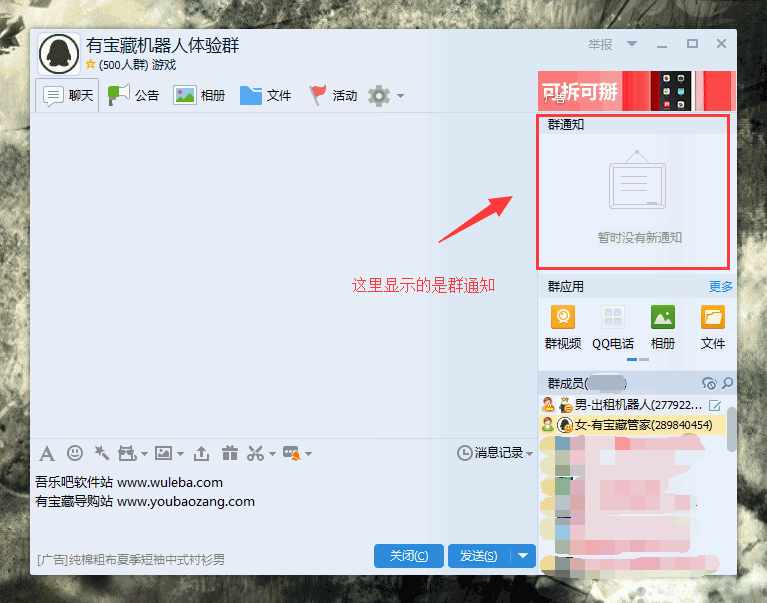Click the admin badge icon of 女-有宝藏管家
Viewport: 767px width, 603px height.
click(548, 424)
